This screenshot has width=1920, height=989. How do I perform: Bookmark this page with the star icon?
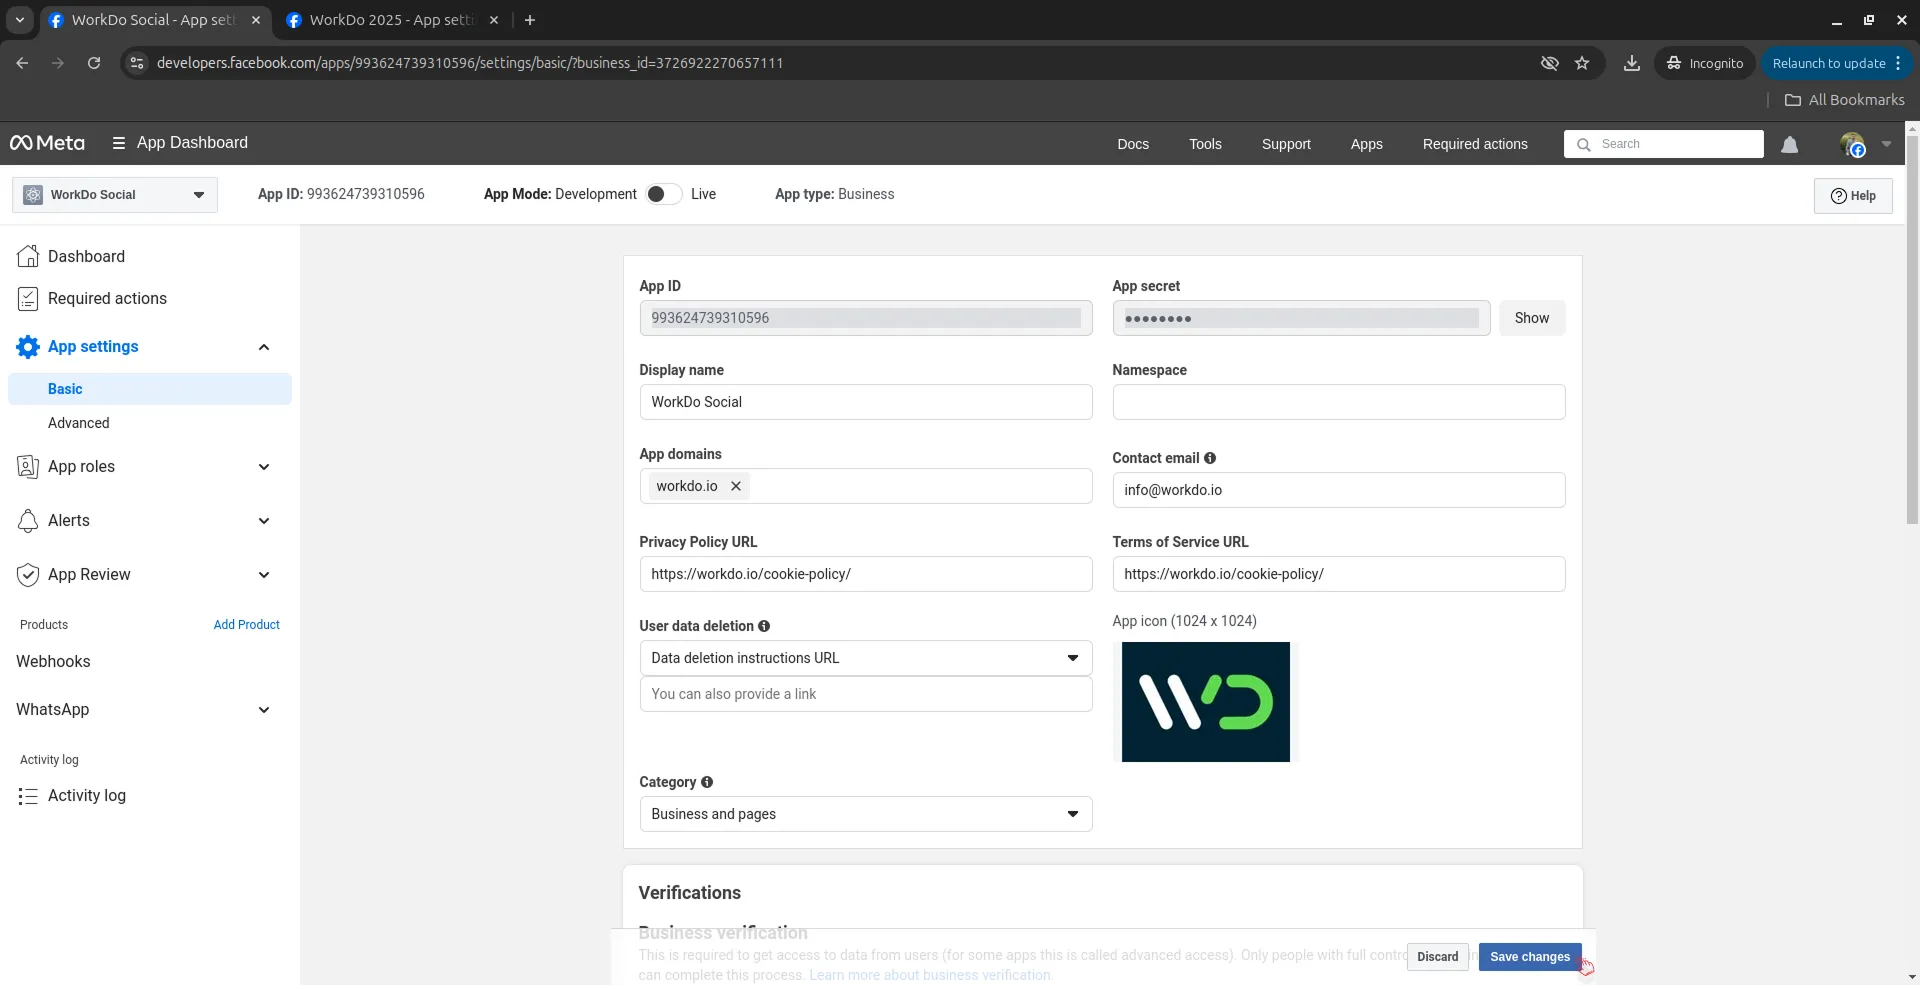1582,63
